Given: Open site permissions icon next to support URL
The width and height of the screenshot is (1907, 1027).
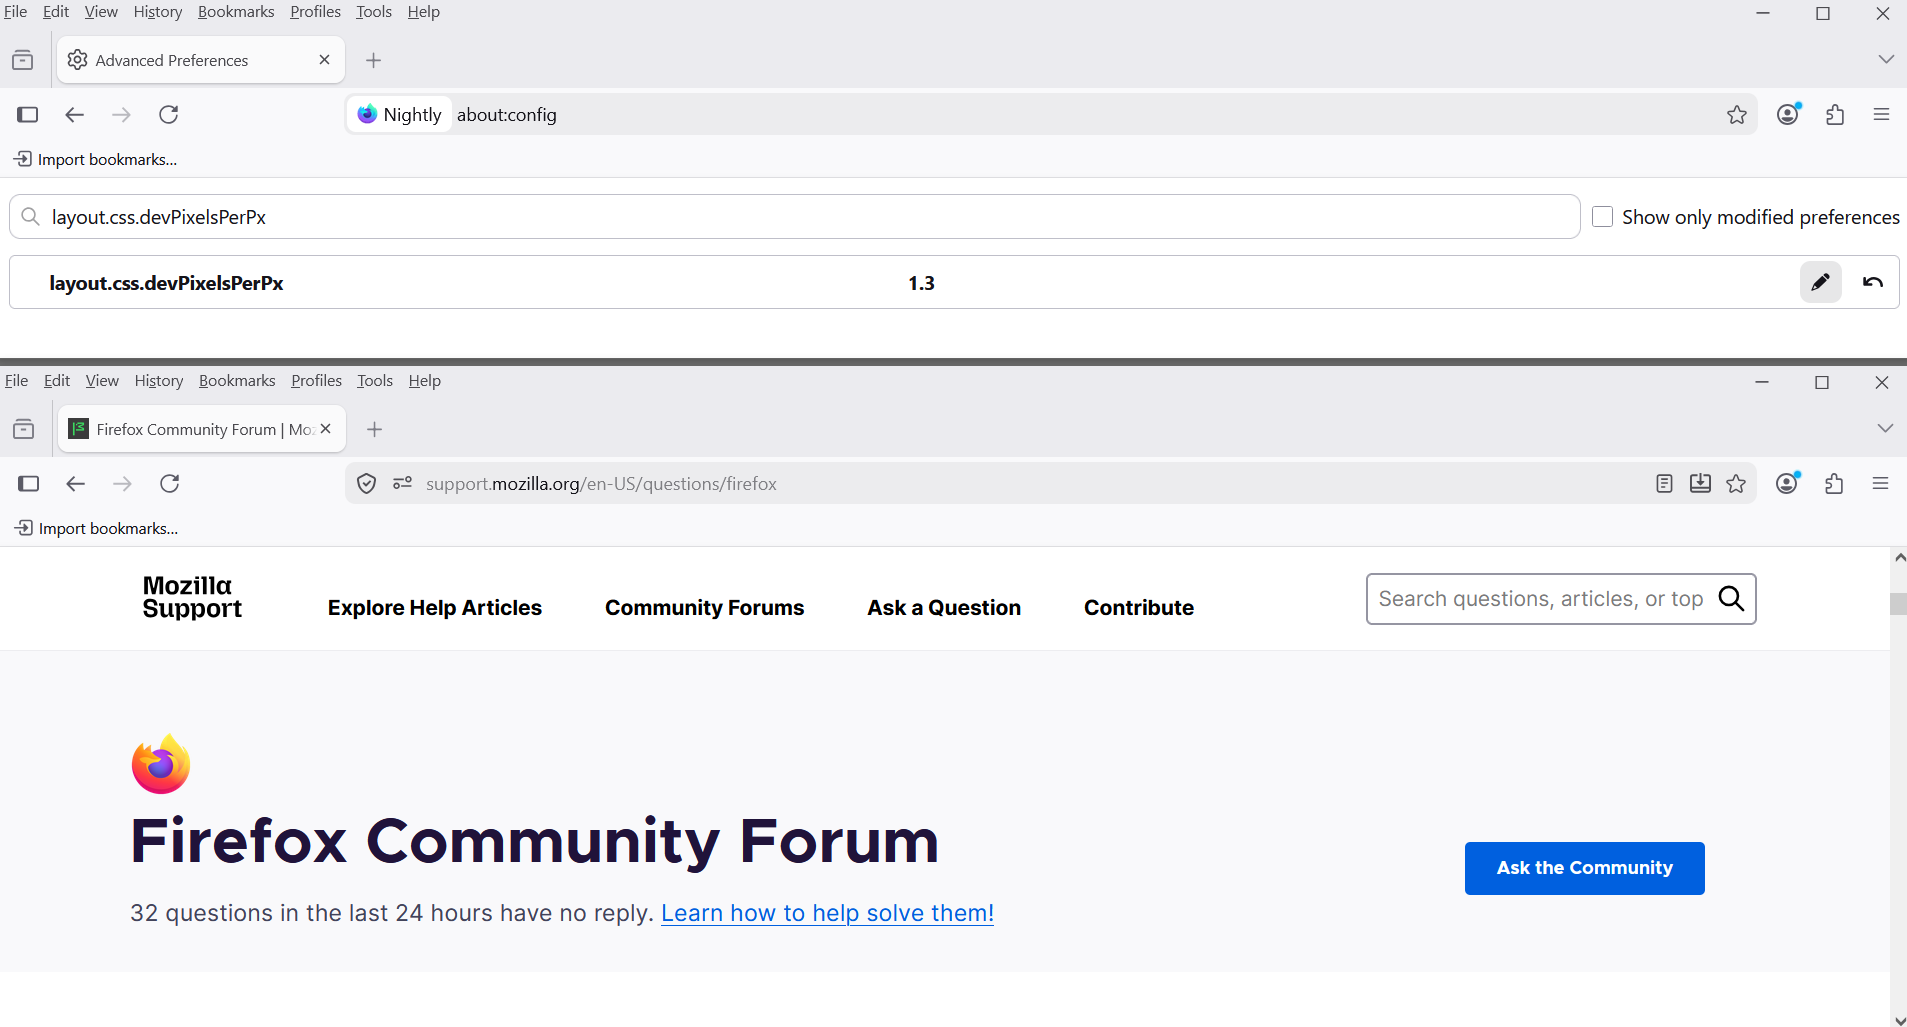Looking at the screenshot, I should click(x=403, y=484).
